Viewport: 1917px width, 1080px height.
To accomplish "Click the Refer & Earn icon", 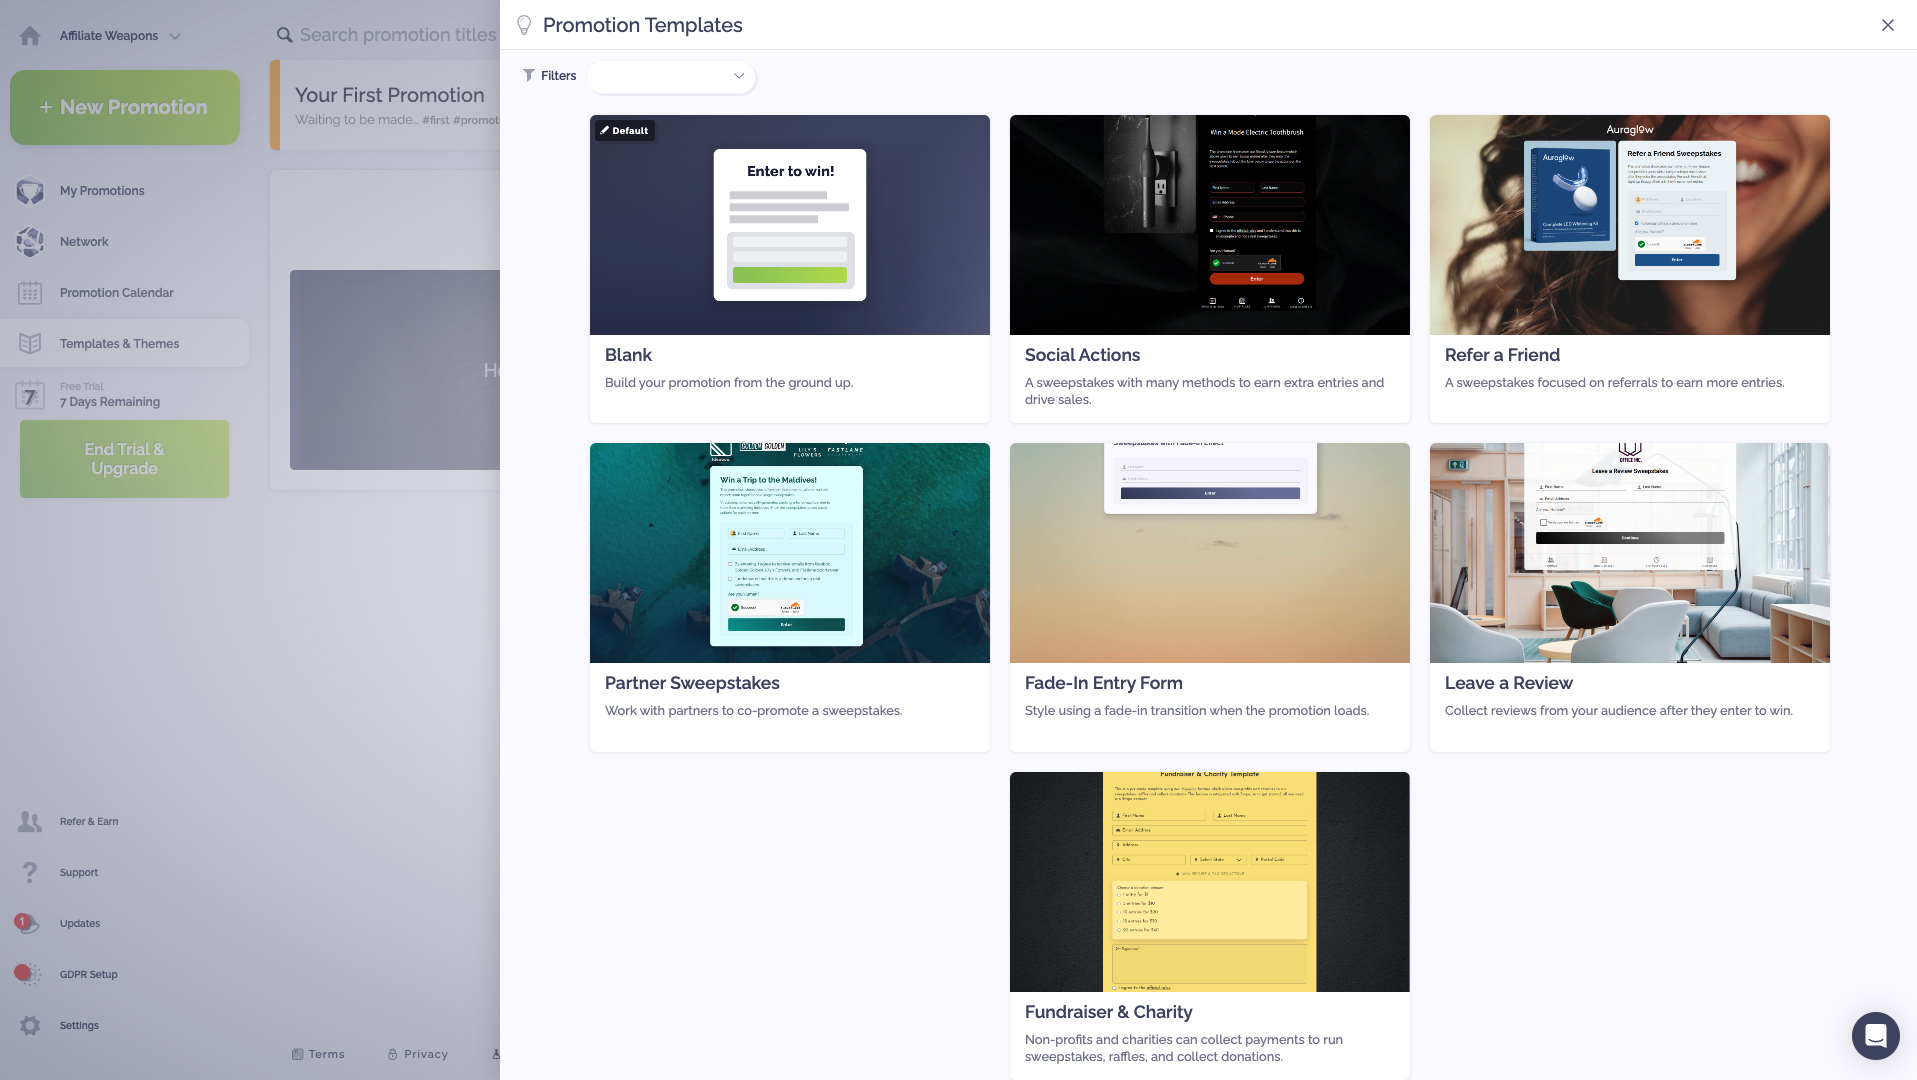I will [x=30, y=821].
